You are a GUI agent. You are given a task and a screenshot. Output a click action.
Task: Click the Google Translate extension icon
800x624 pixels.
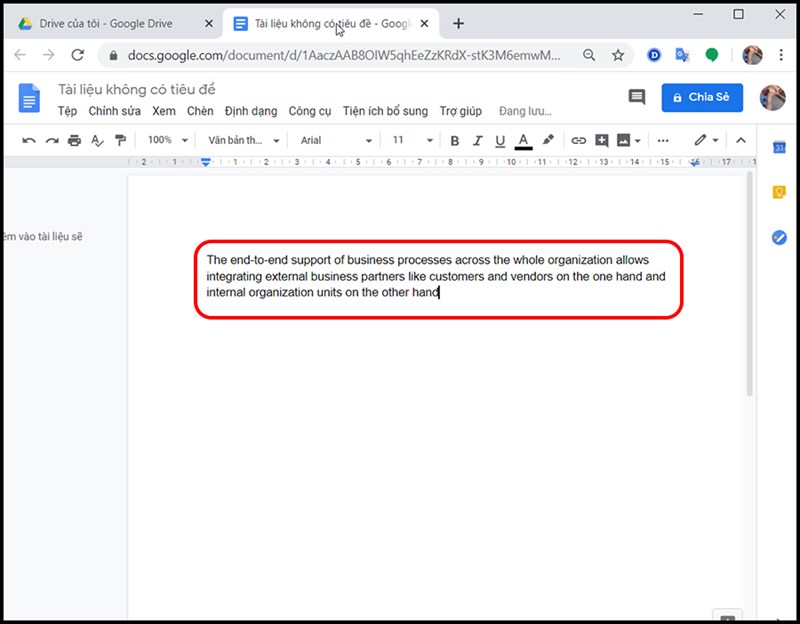click(x=682, y=55)
